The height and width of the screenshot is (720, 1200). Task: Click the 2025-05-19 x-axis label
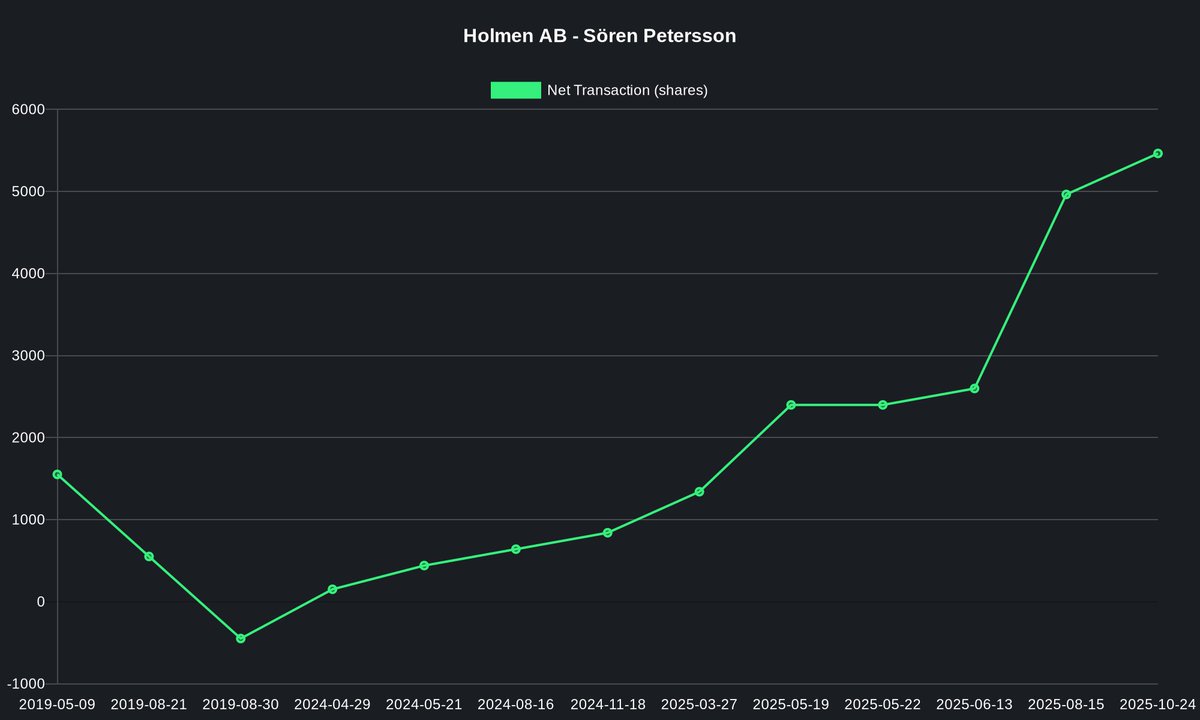[x=791, y=704]
